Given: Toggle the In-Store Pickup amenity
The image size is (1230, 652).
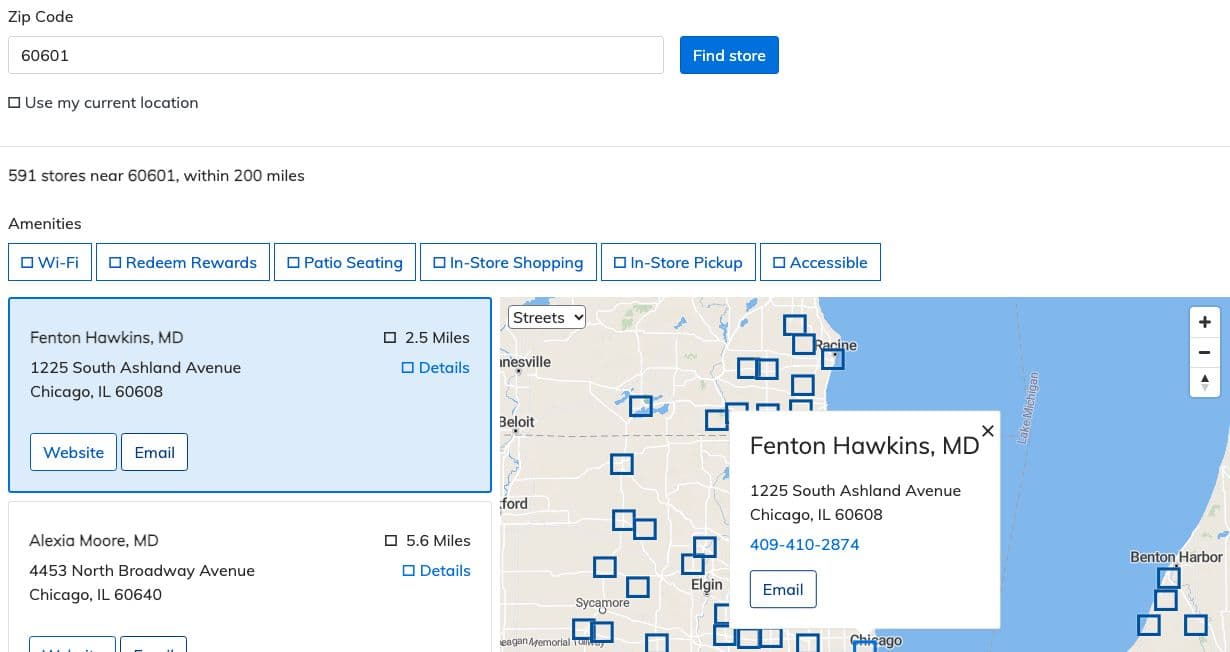Looking at the screenshot, I should 678,262.
